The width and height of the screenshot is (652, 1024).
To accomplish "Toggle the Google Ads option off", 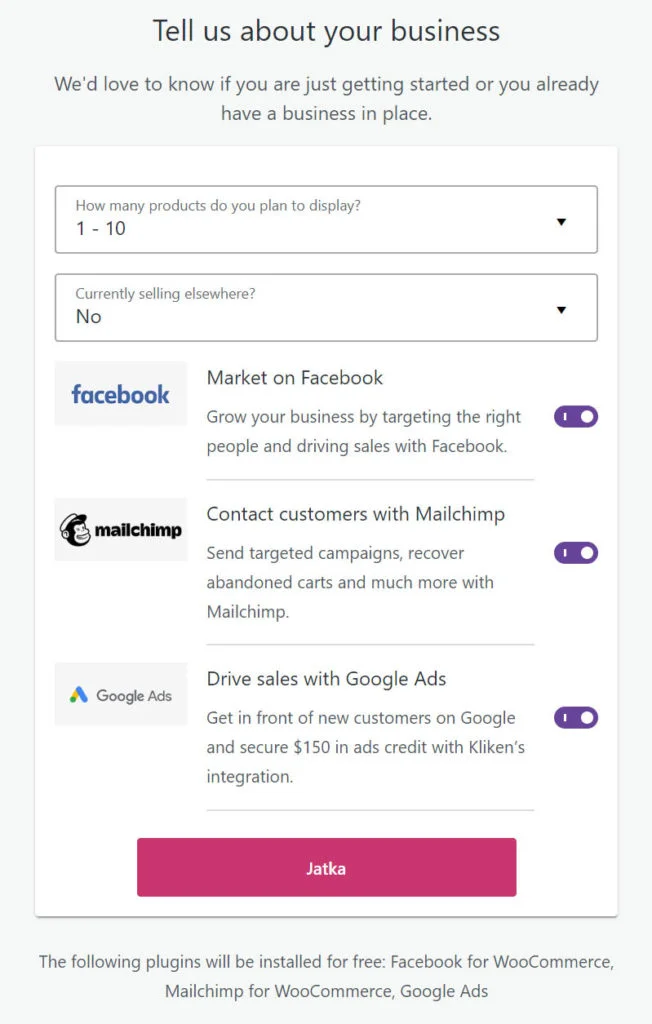I will 576,717.
